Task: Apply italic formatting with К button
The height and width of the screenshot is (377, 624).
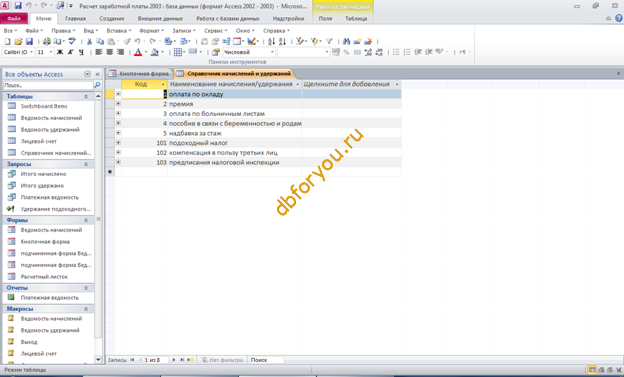Action: [x=71, y=52]
